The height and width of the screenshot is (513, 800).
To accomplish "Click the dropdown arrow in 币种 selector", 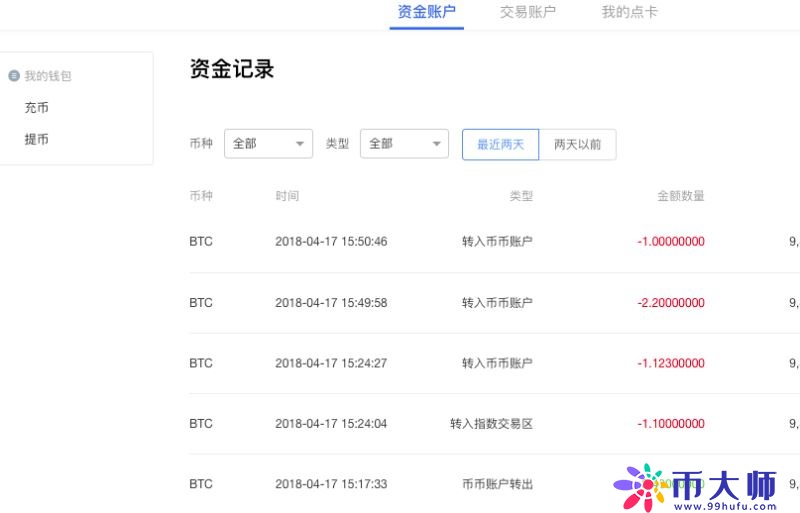I will (x=300, y=144).
